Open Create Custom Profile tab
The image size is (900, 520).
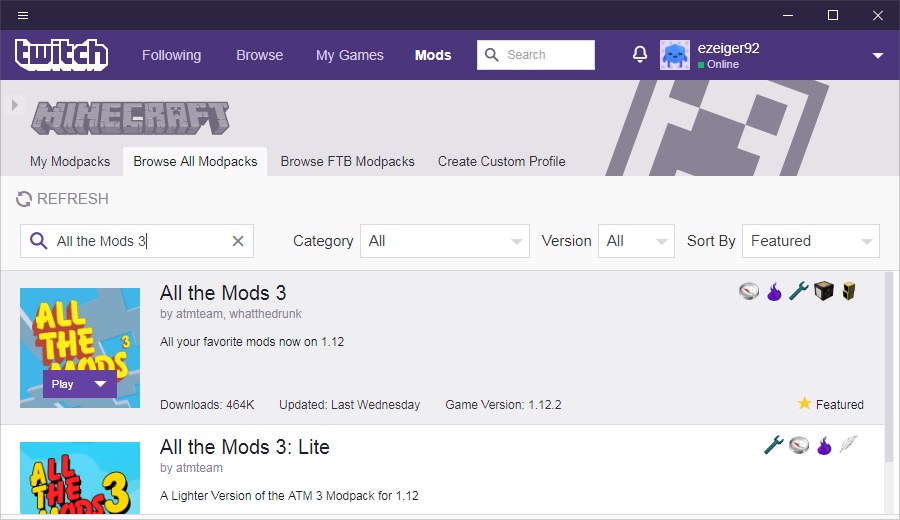[x=502, y=161]
